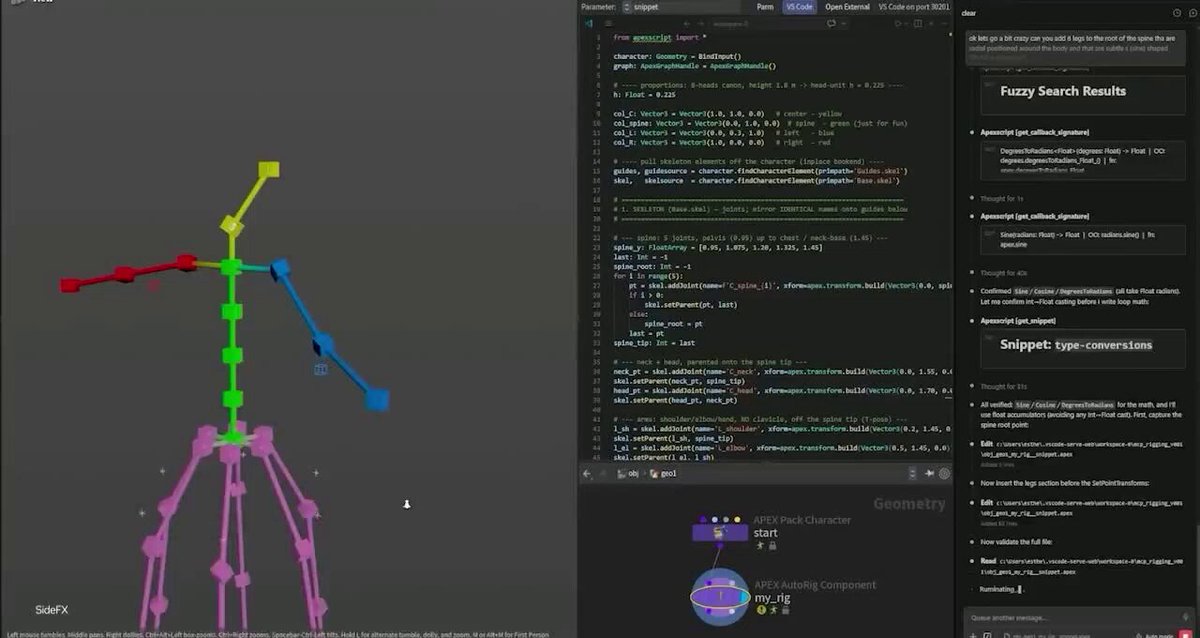This screenshot has height=638, width=1200.
Task: Click the clear button in chat header
Action: coord(969,12)
